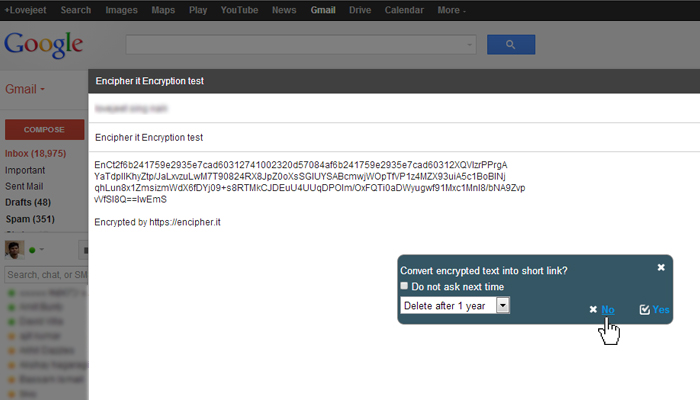Image resolution: width=700 pixels, height=400 pixels.
Task: Click the Search, chat, or SMS field
Action: (x=46, y=275)
